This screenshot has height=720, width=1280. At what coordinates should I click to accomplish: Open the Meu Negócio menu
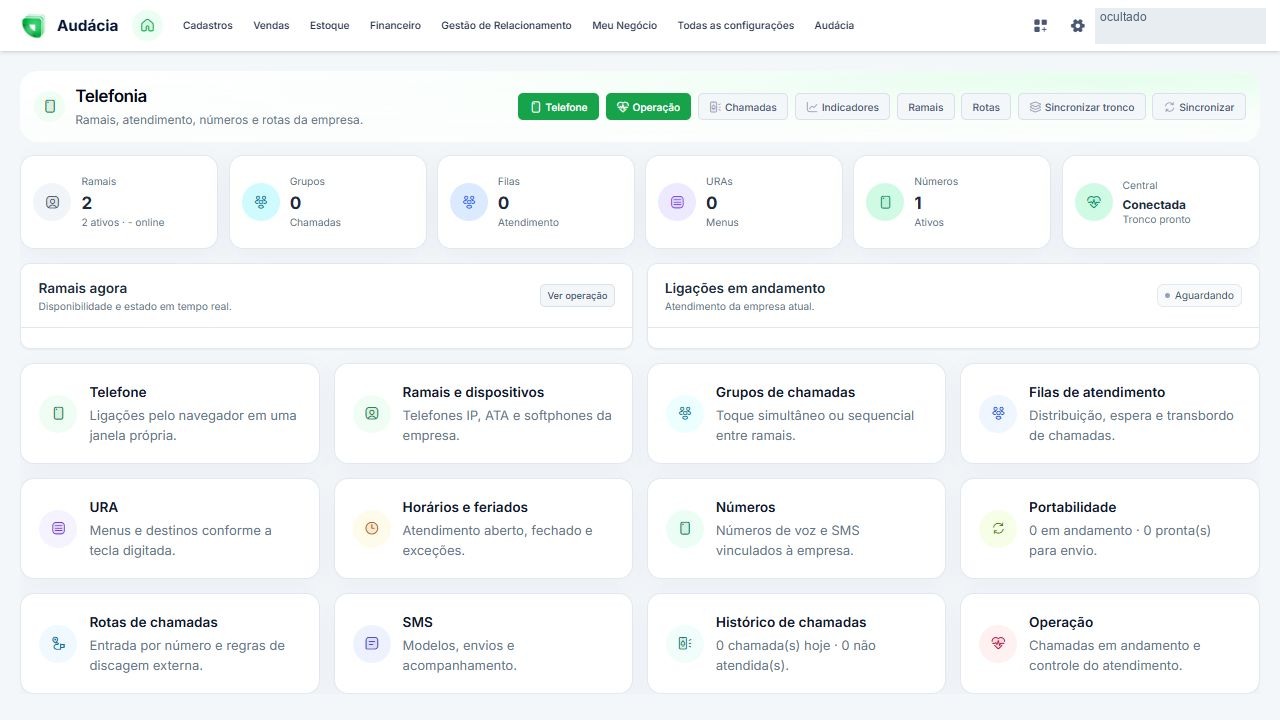(x=625, y=26)
